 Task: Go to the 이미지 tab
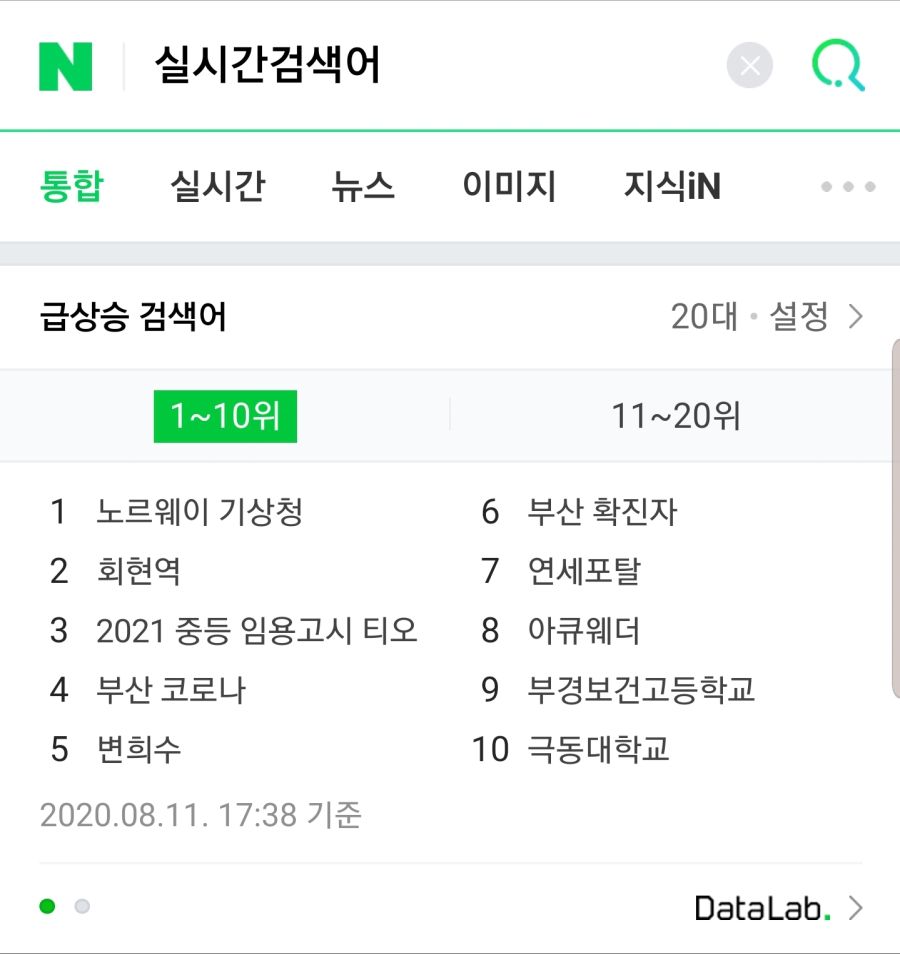point(509,186)
